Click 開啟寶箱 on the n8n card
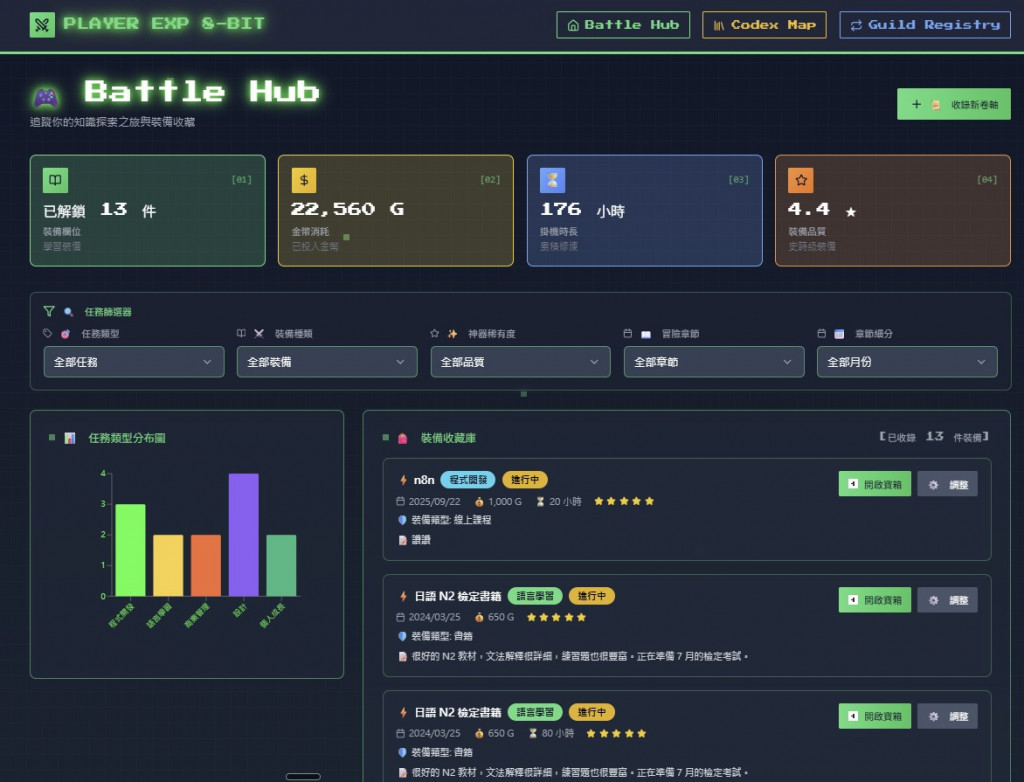 click(x=874, y=484)
